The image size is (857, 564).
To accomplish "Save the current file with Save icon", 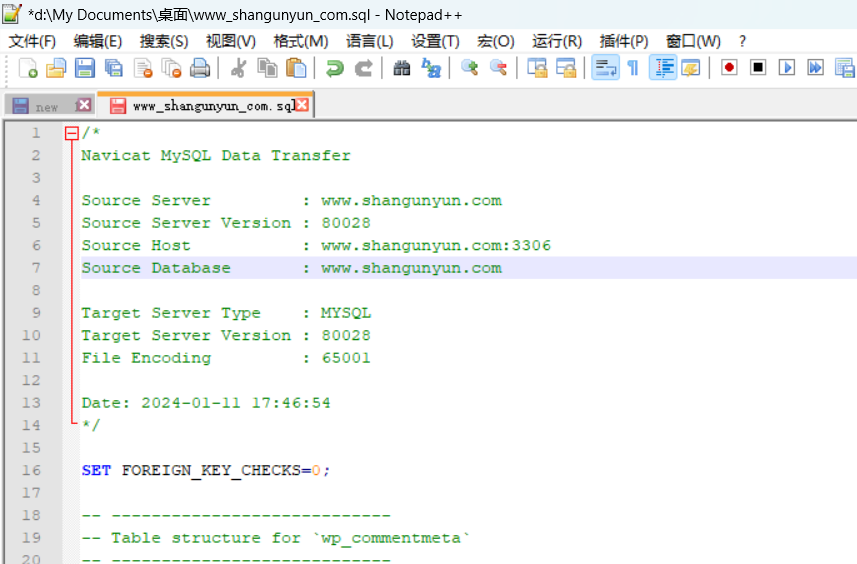I will coord(85,68).
